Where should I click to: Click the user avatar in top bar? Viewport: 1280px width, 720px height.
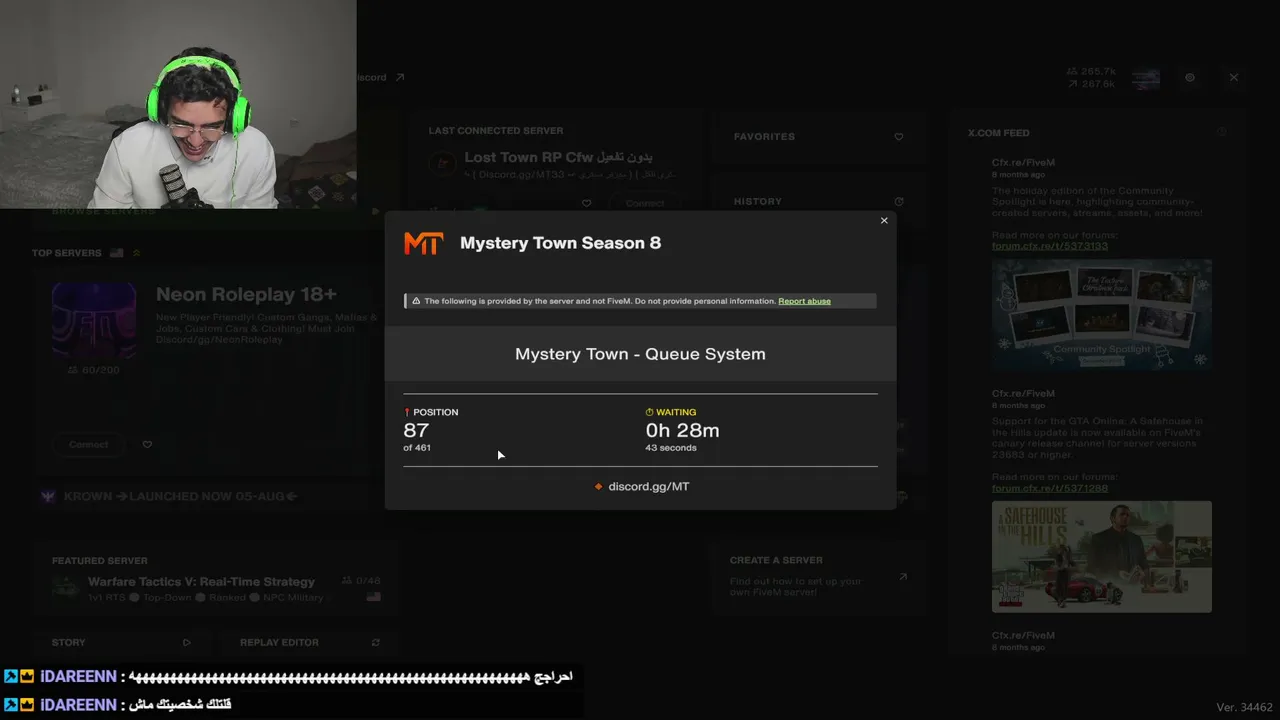pos(1146,78)
